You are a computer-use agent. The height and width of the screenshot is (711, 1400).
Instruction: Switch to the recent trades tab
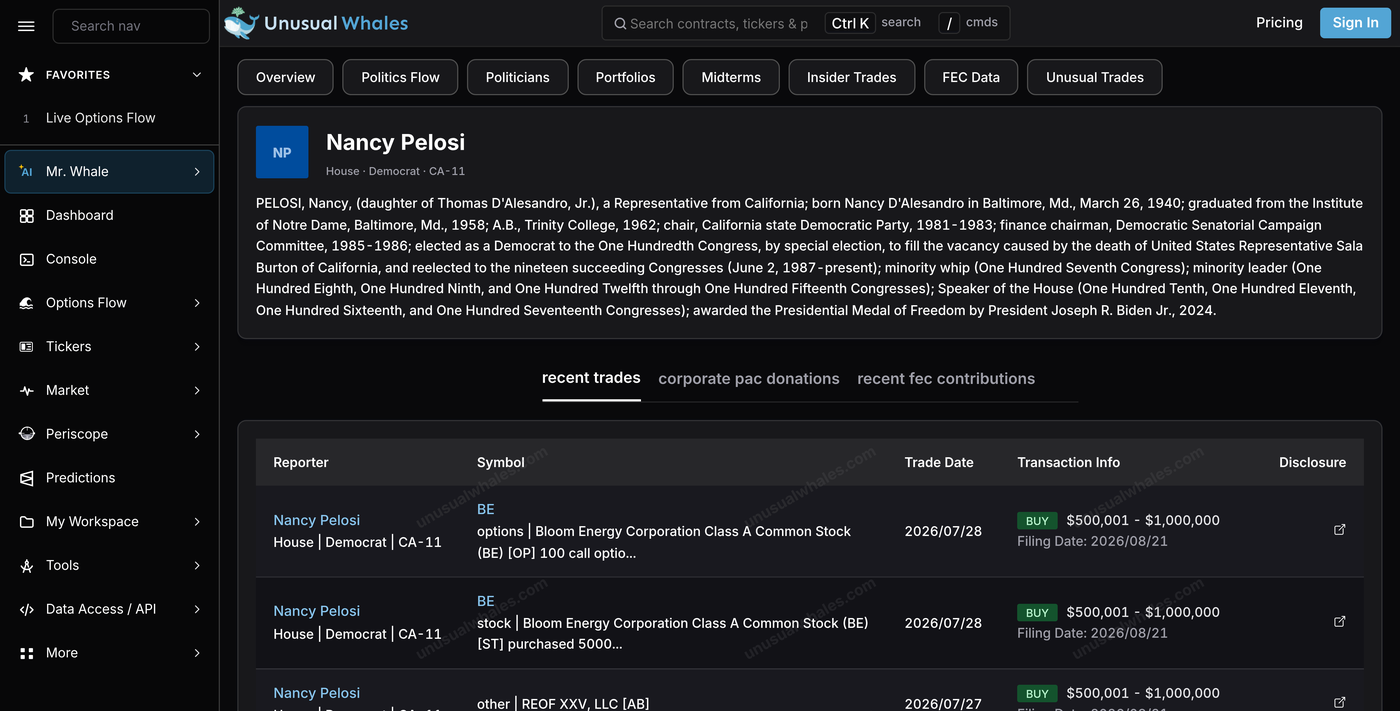click(591, 378)
